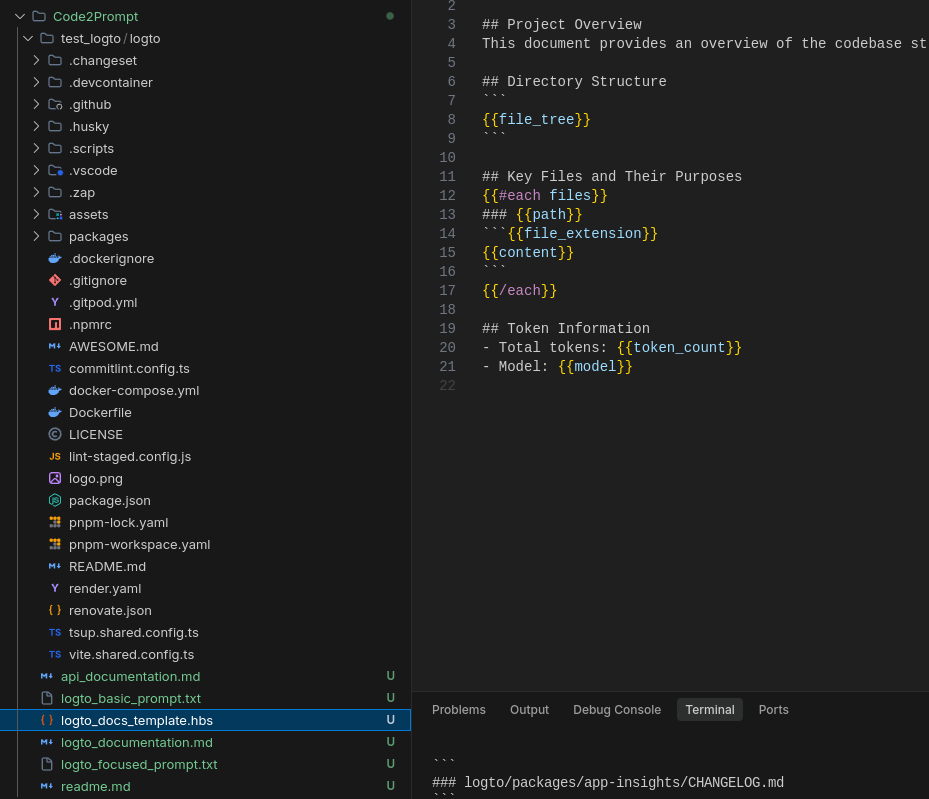Click the untracked U badge beside logto_documentation.md

tap(390, 742)
